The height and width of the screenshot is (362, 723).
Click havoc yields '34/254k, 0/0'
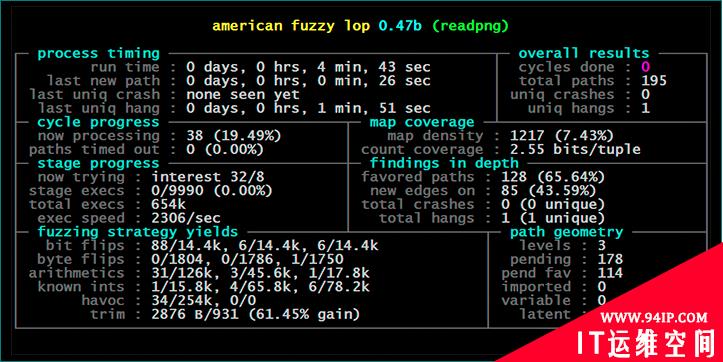coord(203,301)
